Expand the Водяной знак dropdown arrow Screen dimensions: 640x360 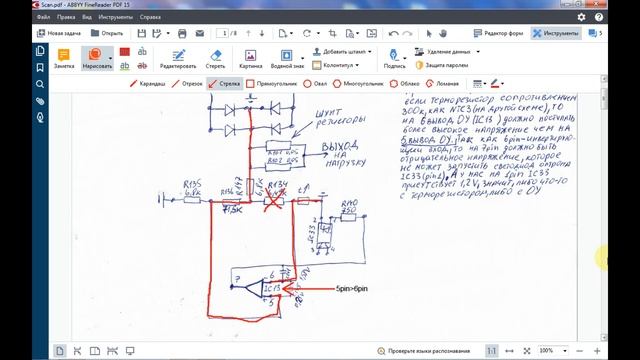coord(302,58)
